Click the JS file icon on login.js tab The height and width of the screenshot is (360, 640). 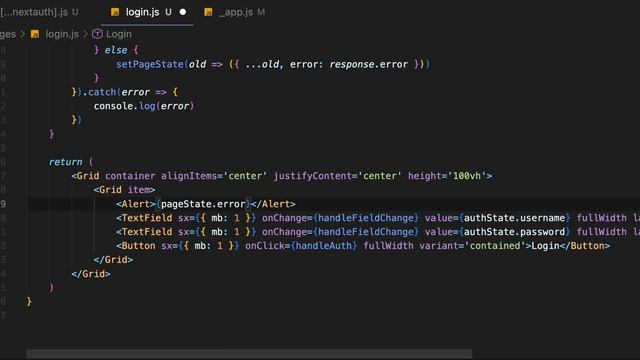point(115,12)
